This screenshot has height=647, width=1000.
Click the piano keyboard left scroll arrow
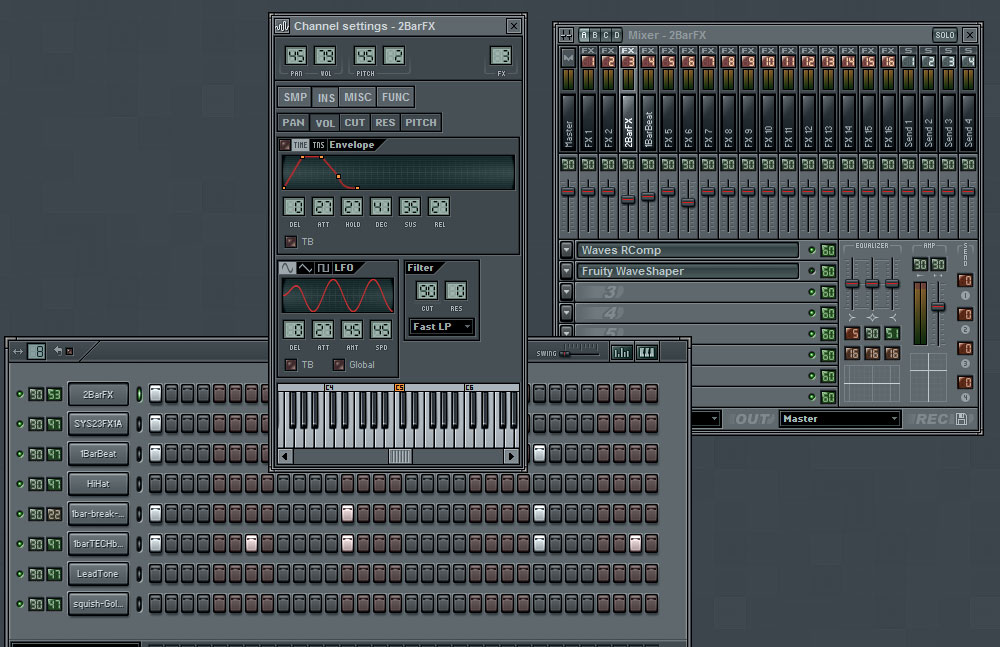285,456
